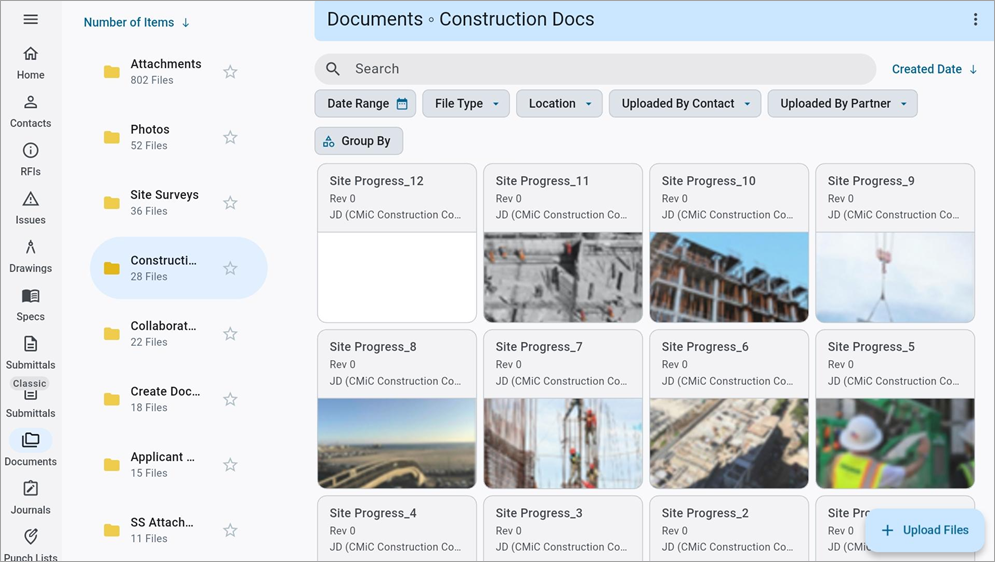Viewport: 995px width, 562px height.
Task: Open Documents from the sidebar
Action: [30, 449]
